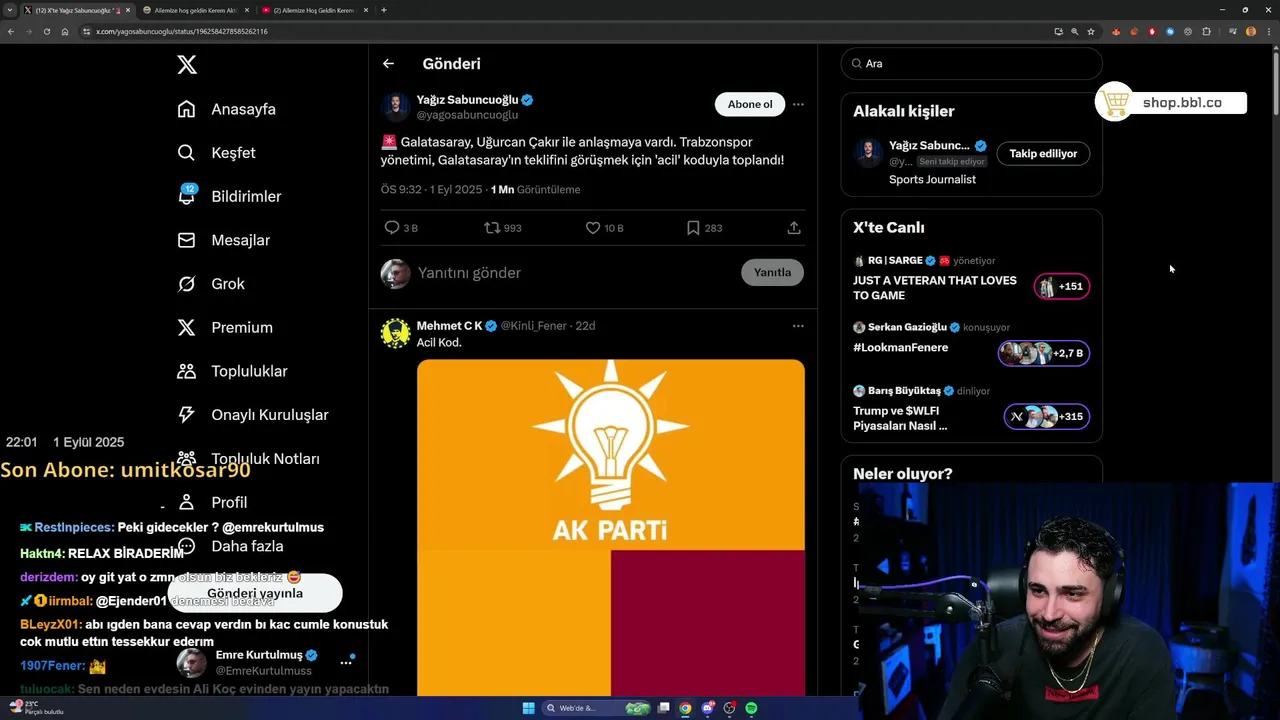The height and width of the screenshot is (720, 1280).
Task: Click the Yanıtla reply button
Action: (x=772, y=272)
